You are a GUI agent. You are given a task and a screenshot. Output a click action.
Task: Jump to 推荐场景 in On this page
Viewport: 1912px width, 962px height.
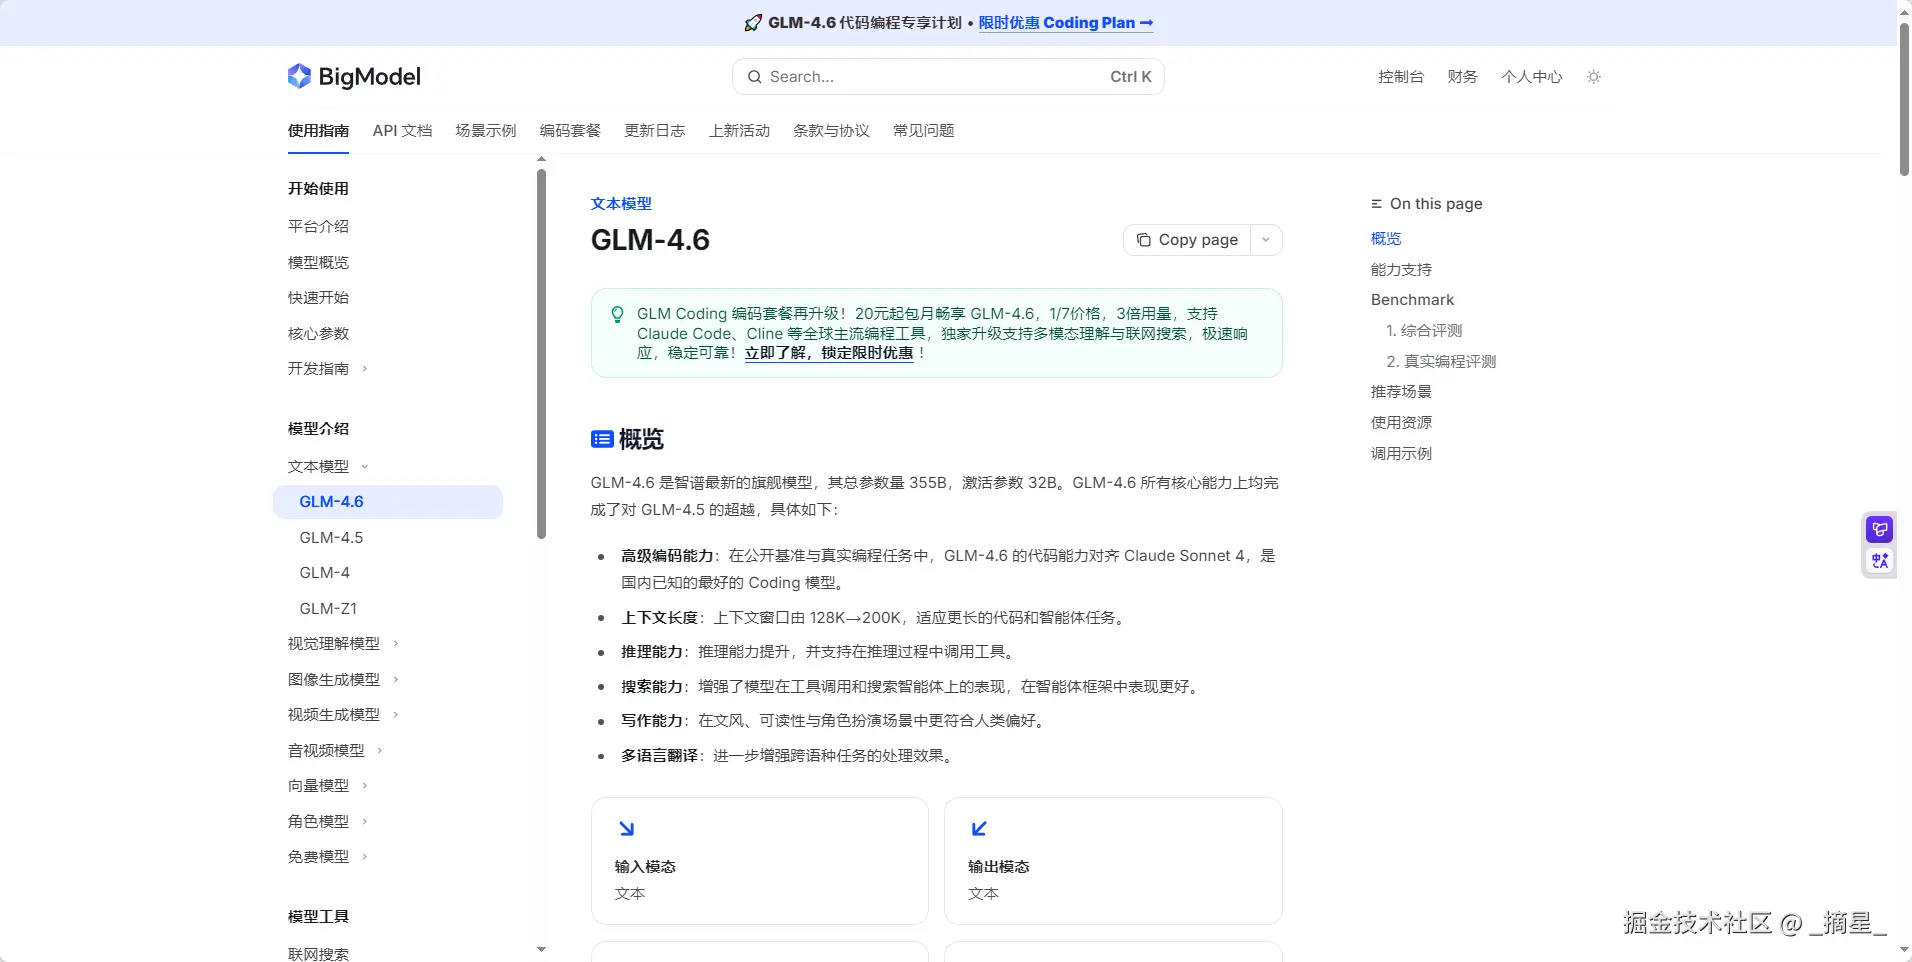tap(1401, 392)
